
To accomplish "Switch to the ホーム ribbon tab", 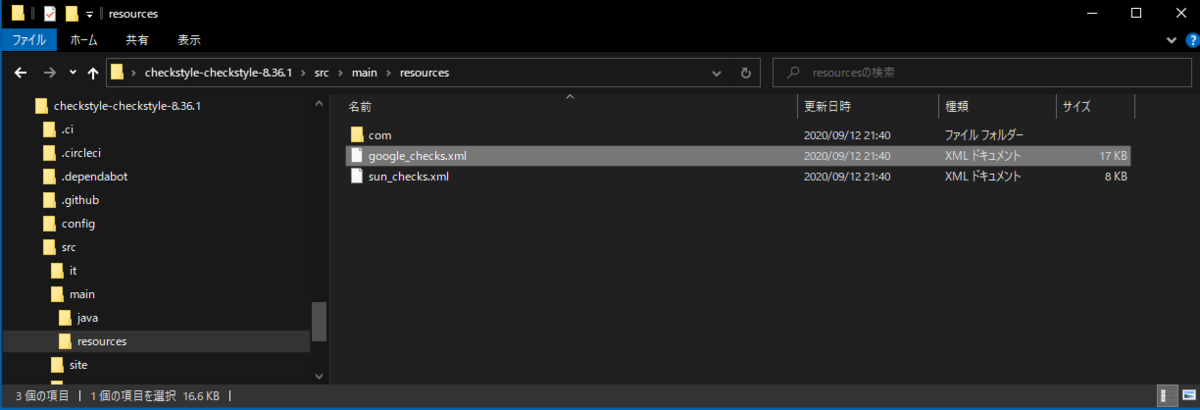I will (x=84, y=40).
